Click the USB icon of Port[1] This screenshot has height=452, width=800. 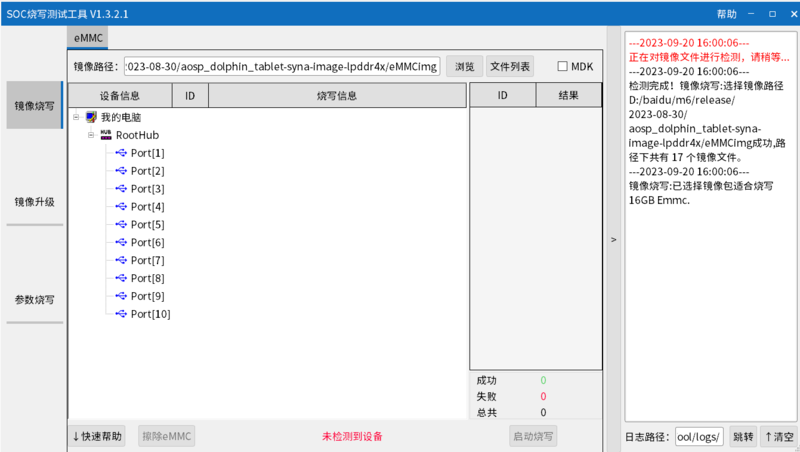[121, 153]
